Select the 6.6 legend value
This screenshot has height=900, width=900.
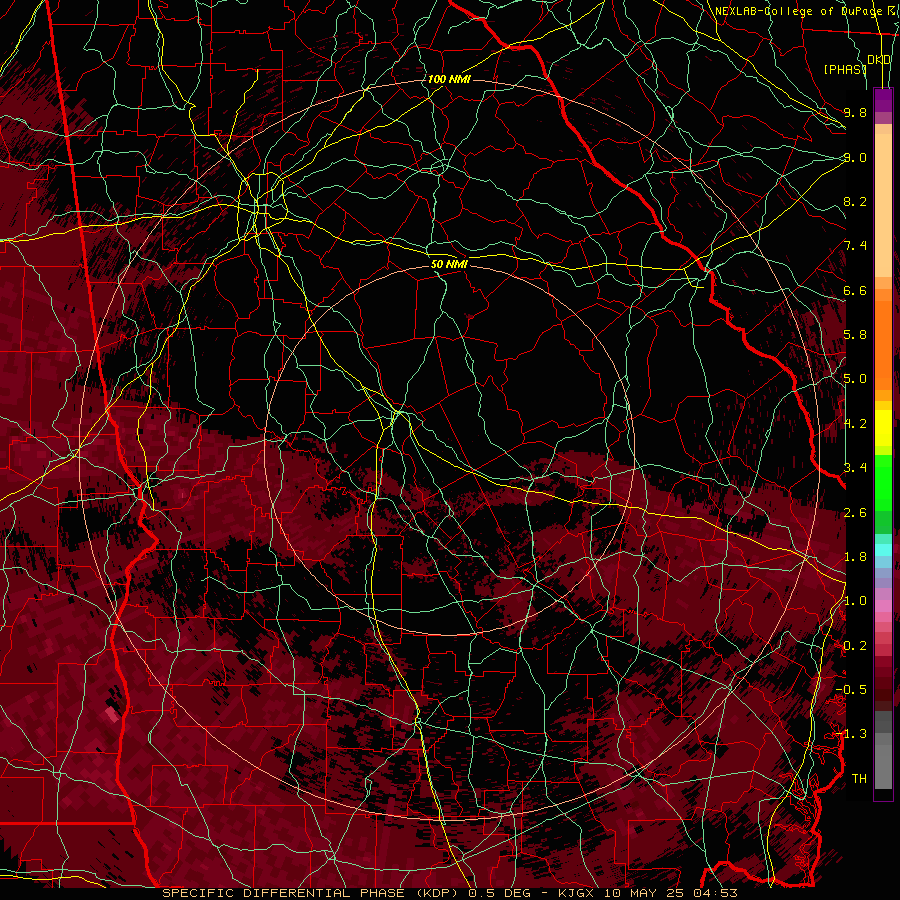(855, 290)
